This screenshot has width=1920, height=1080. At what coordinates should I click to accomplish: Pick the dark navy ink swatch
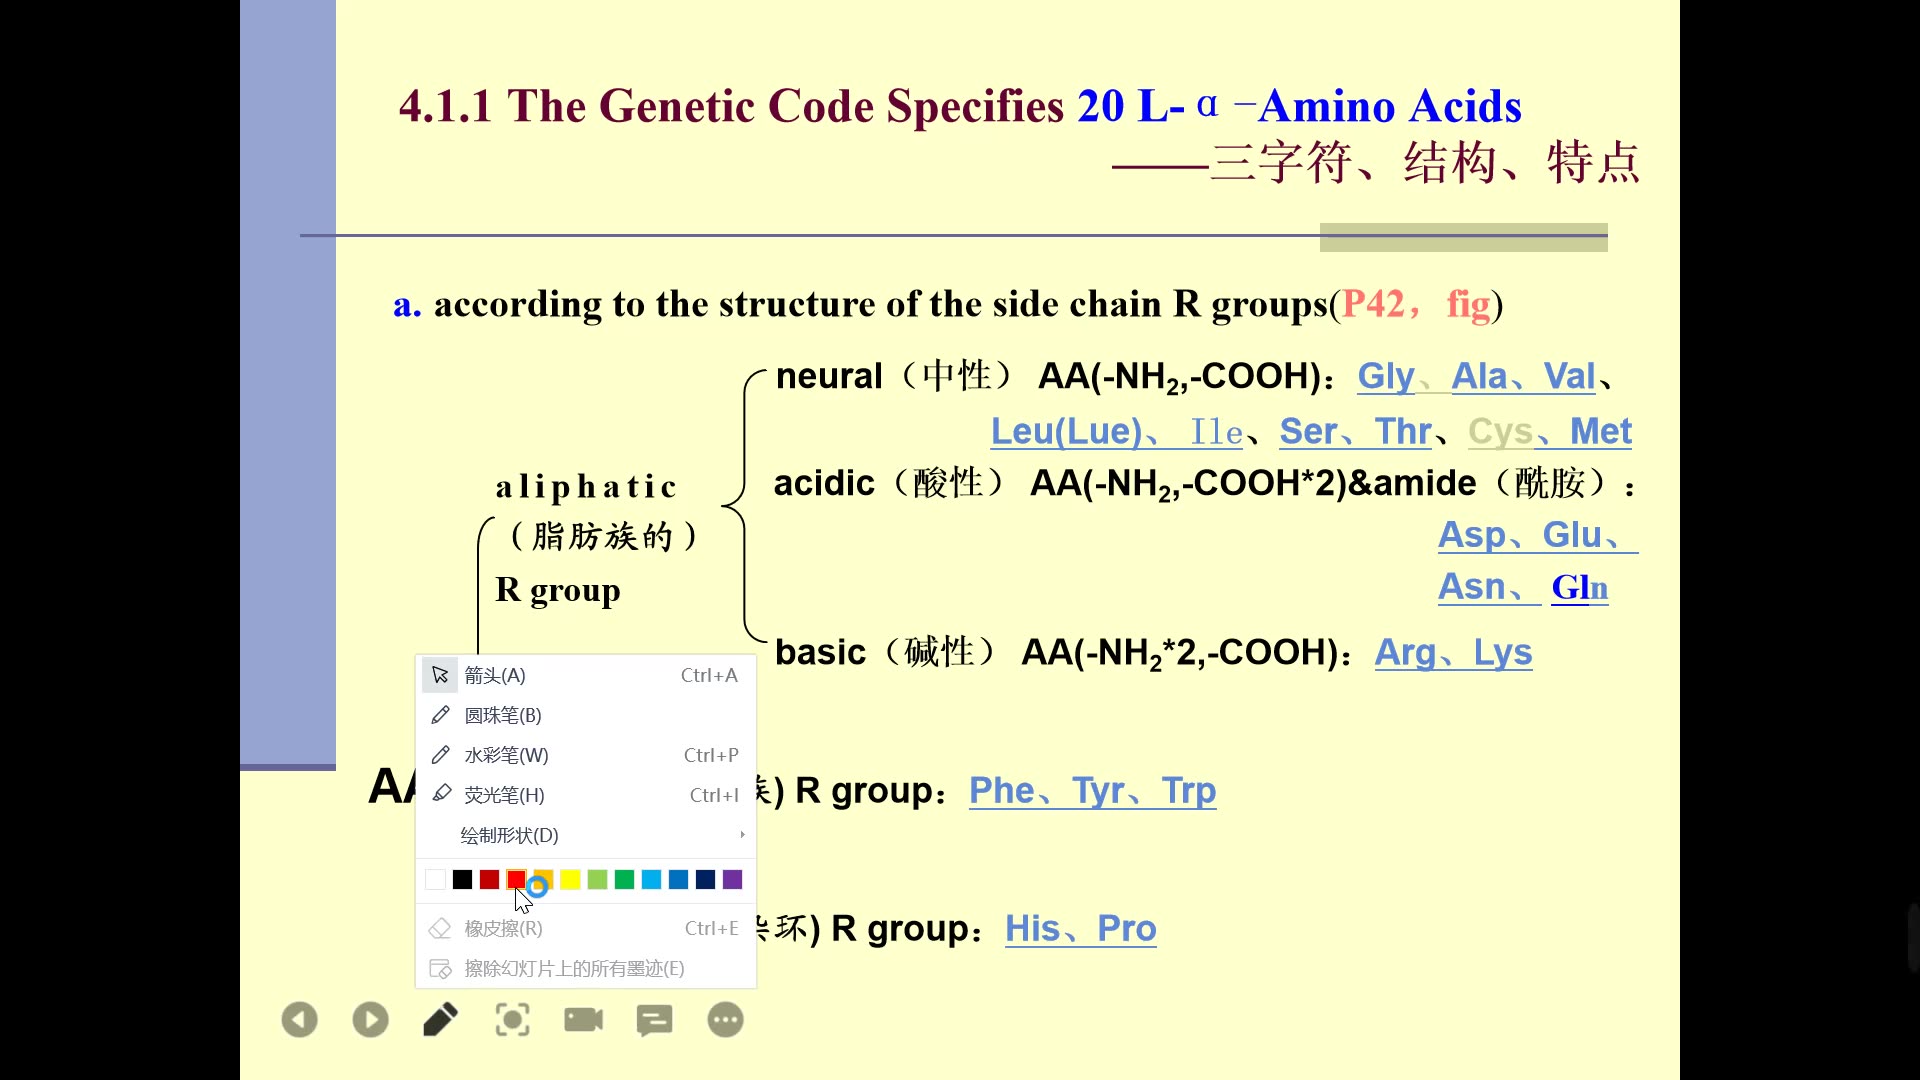(705, 879)
